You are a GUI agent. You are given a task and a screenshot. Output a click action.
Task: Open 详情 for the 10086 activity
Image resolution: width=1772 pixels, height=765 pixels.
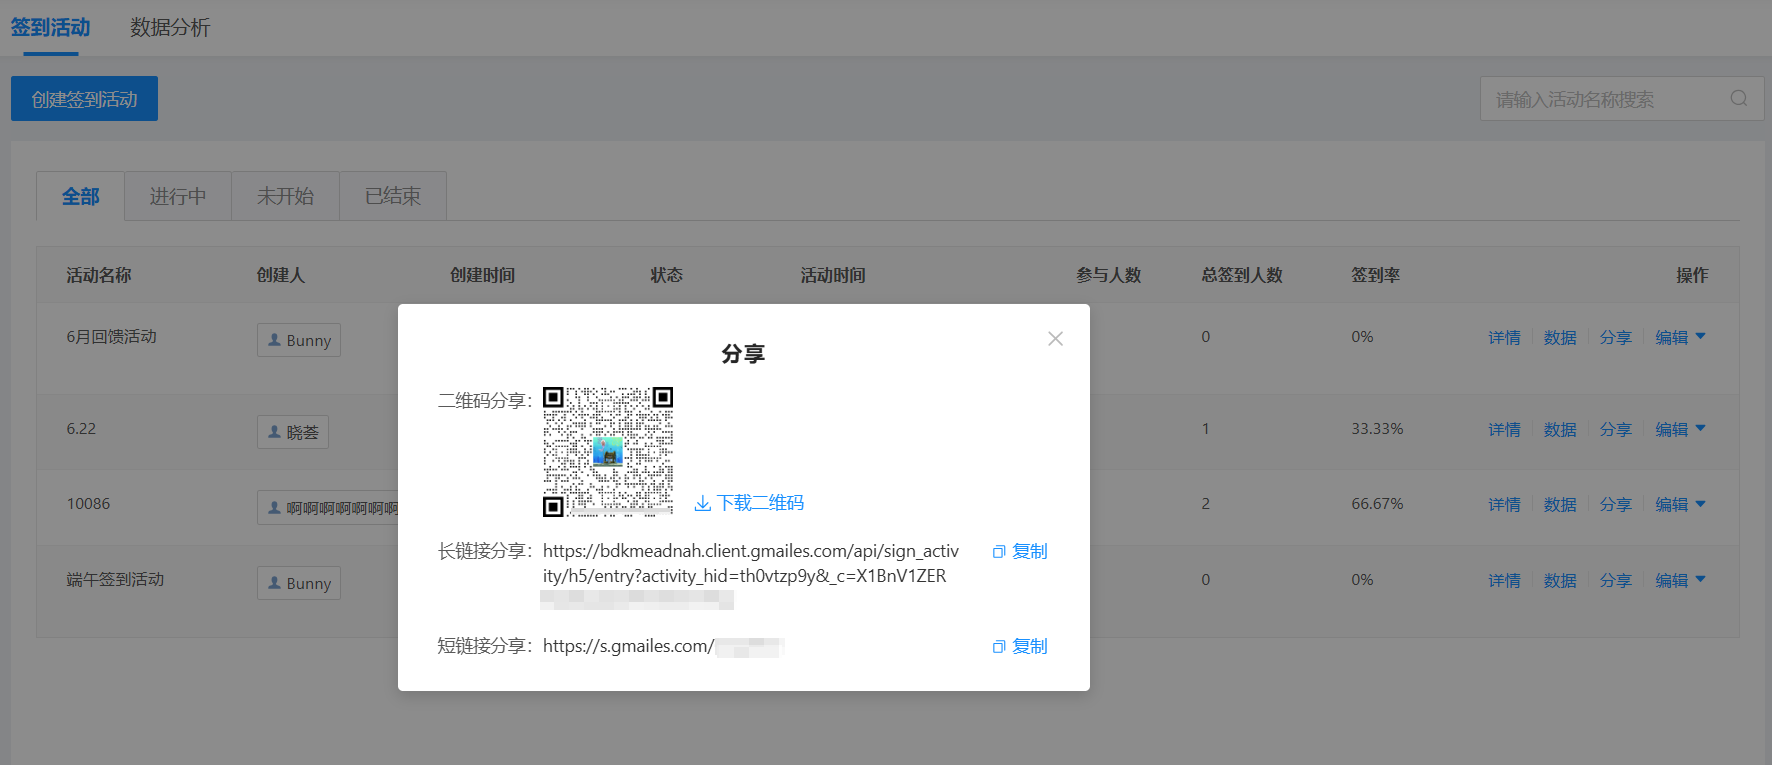[x=1504, y=505]
